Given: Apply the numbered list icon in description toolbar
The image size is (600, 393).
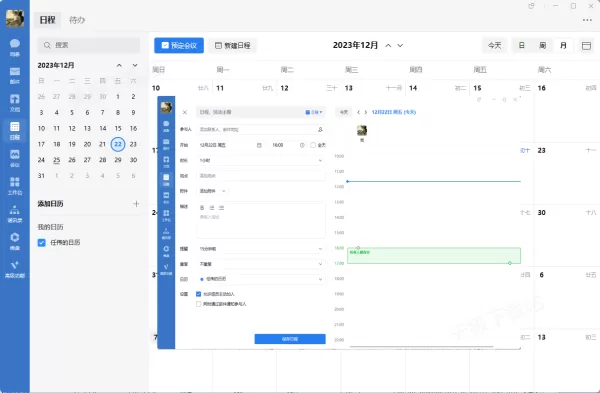Looking at the screenshot, I should (x=212, y=208).
